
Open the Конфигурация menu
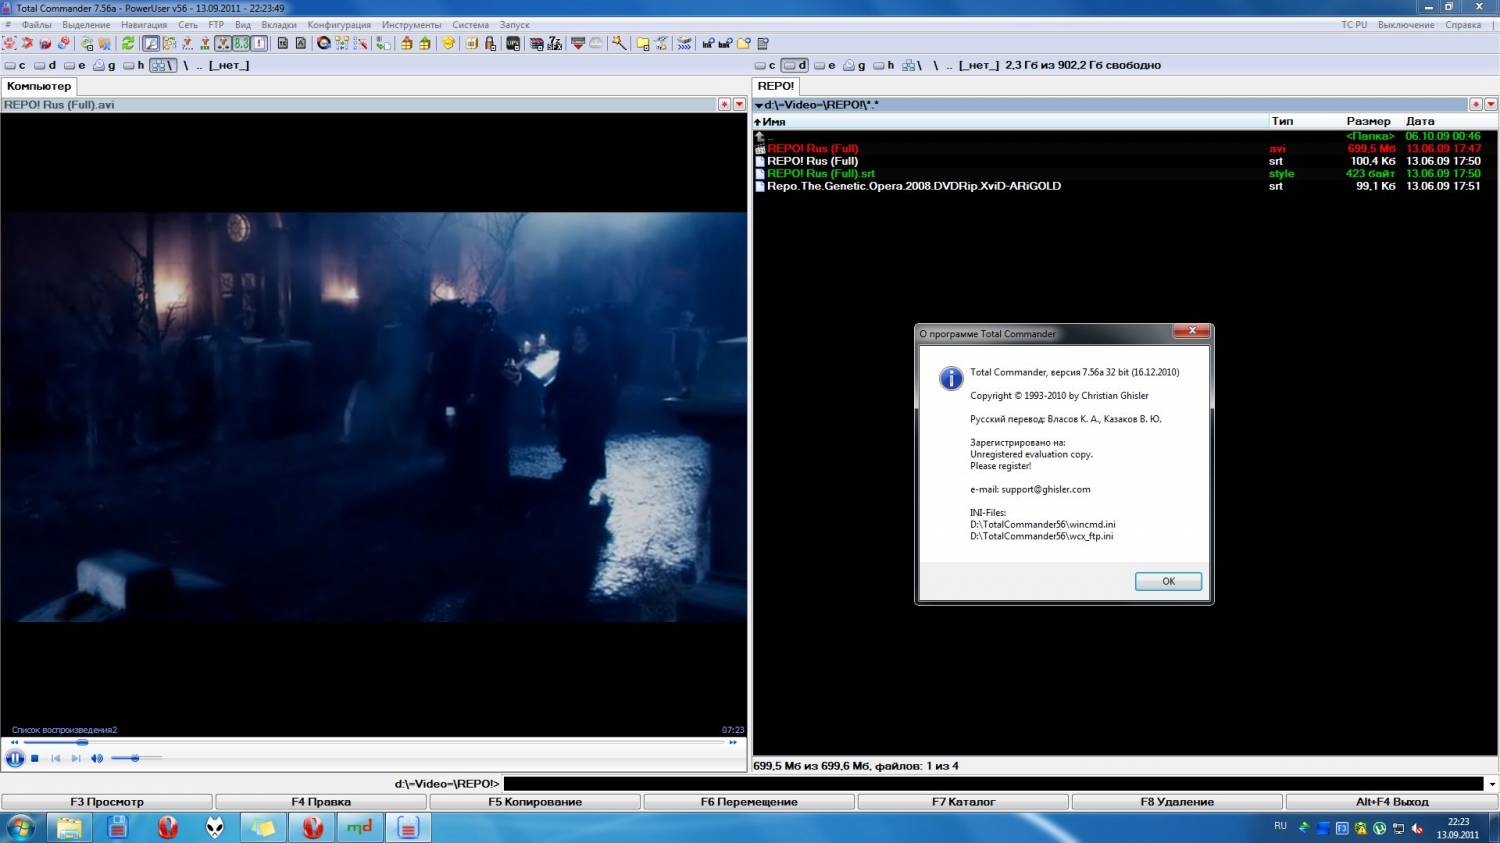(339, 25)
